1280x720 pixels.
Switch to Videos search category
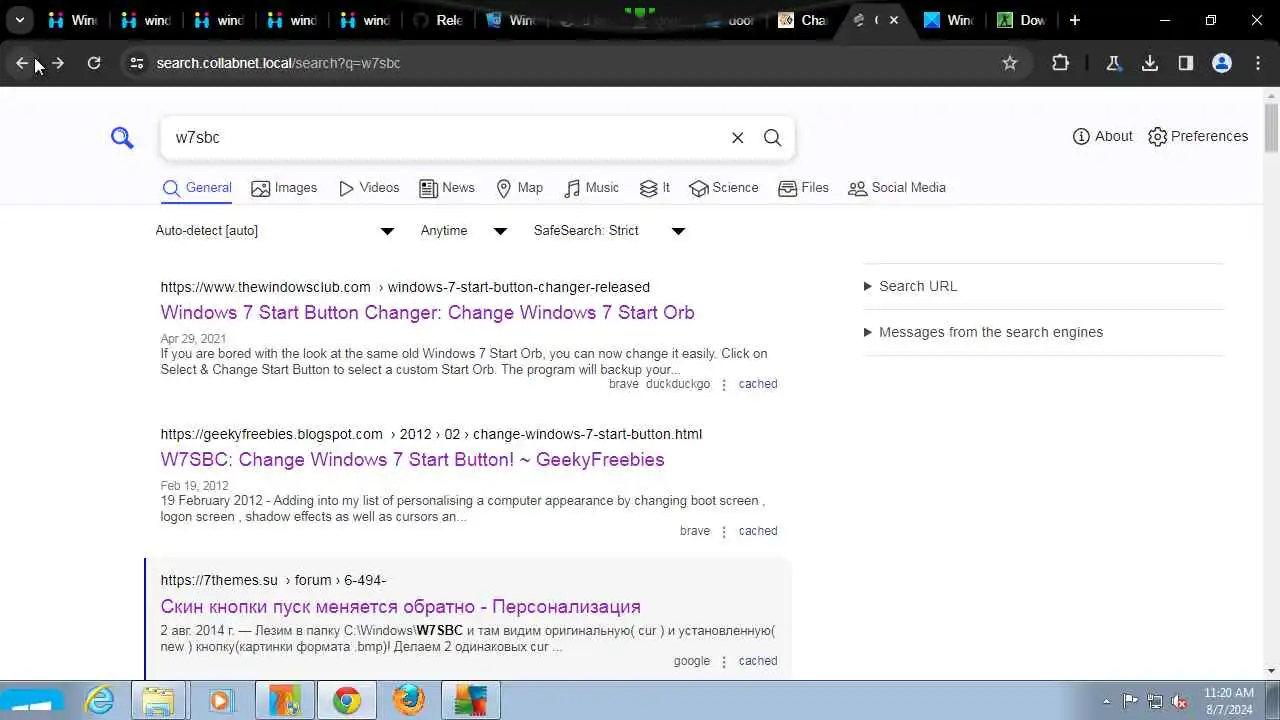click(x=369, y=188)
